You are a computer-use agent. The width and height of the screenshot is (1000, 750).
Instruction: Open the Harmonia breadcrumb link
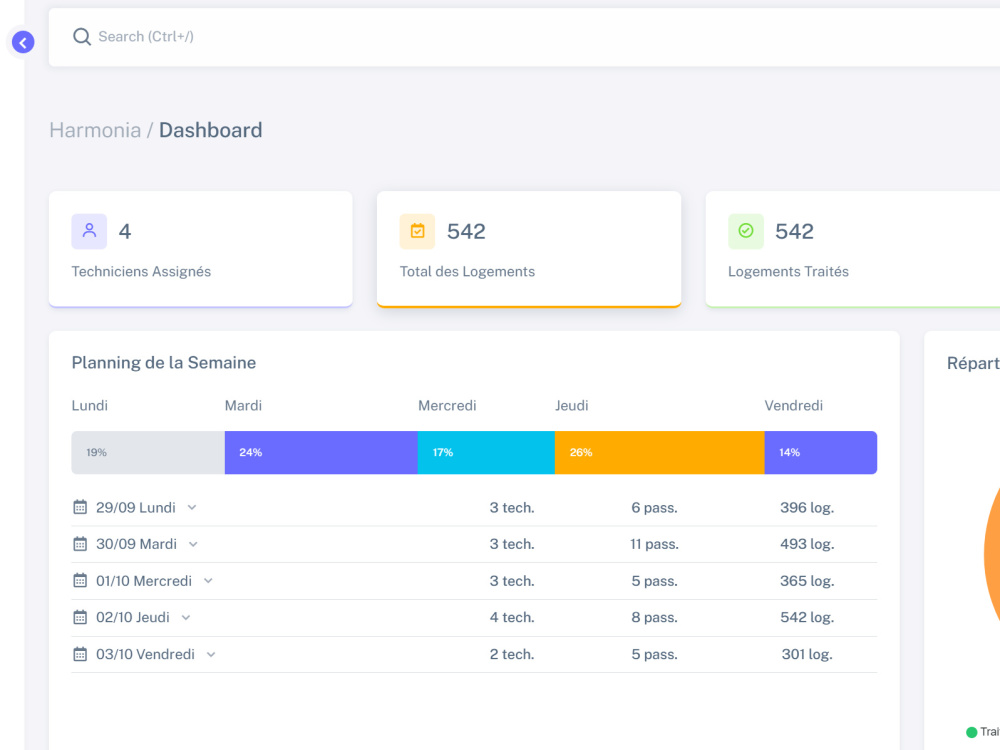[x=95, y=130]
